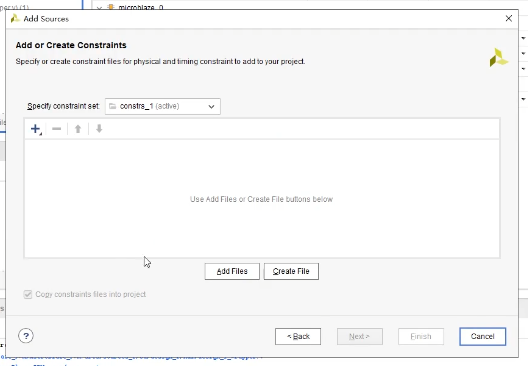Screen dimensions: 528x366
Task: Click the small triangle on the plus icon
Action: [x=41, y=134]
